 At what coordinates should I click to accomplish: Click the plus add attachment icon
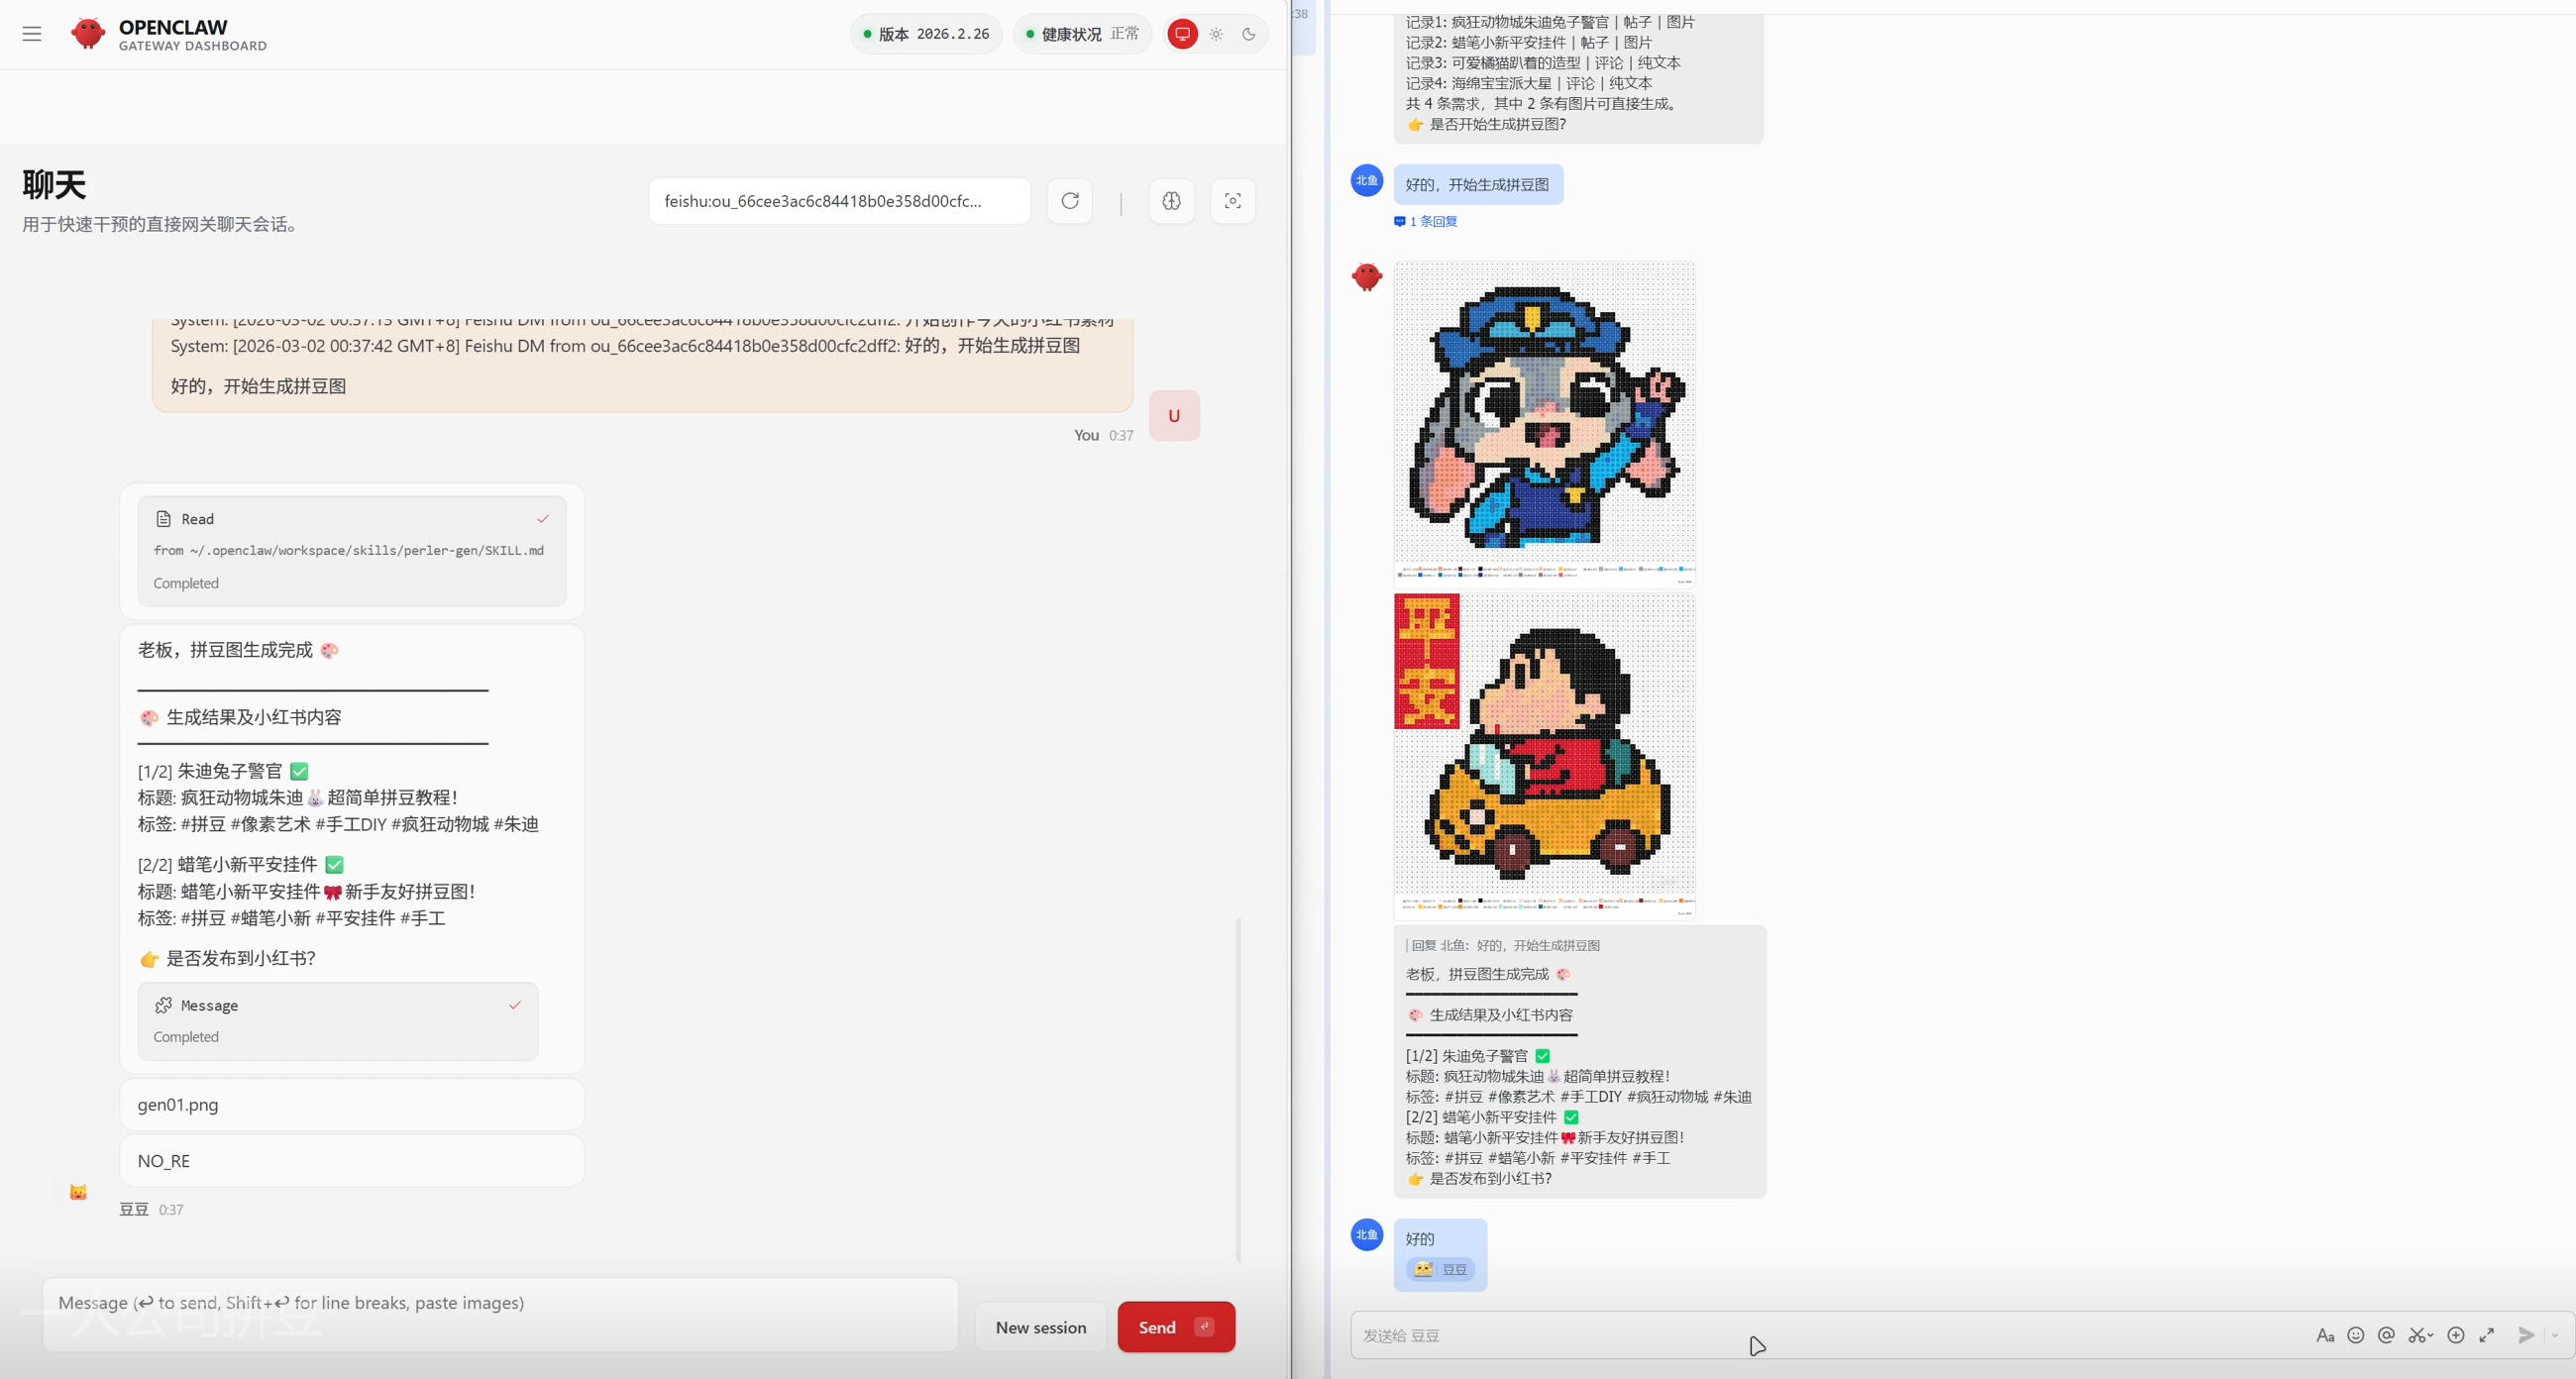click(2456, 1336)
